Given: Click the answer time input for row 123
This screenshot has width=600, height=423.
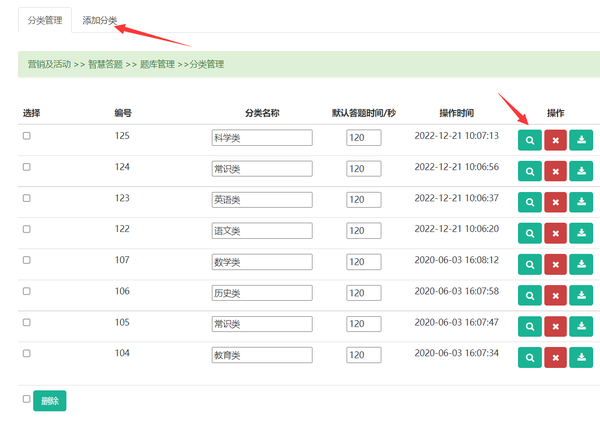Looking at the screenshot, I should (x=364, y=200).
